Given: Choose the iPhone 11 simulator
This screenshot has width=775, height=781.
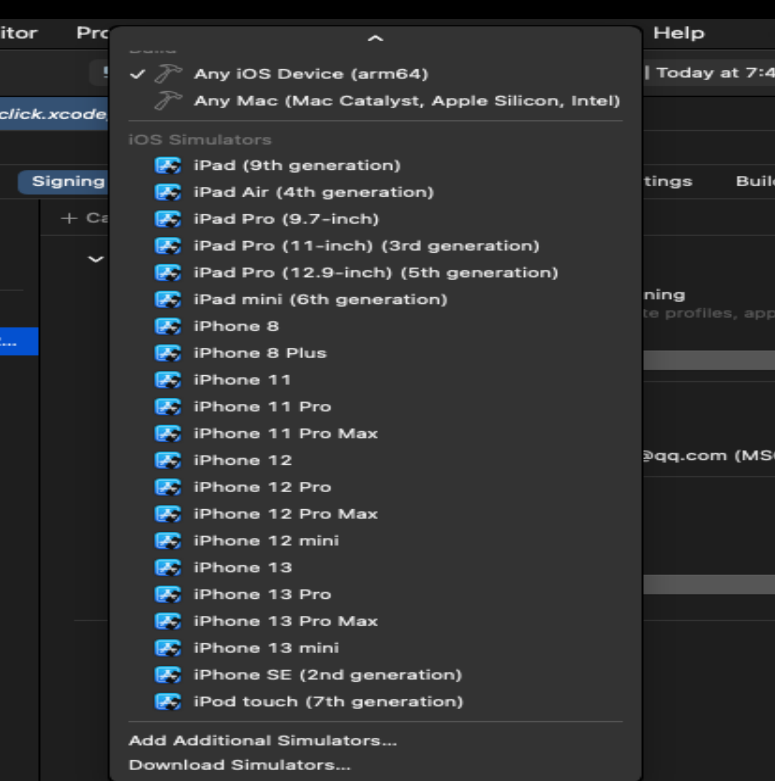Looking at the screenshot, I should coord(376,380).
